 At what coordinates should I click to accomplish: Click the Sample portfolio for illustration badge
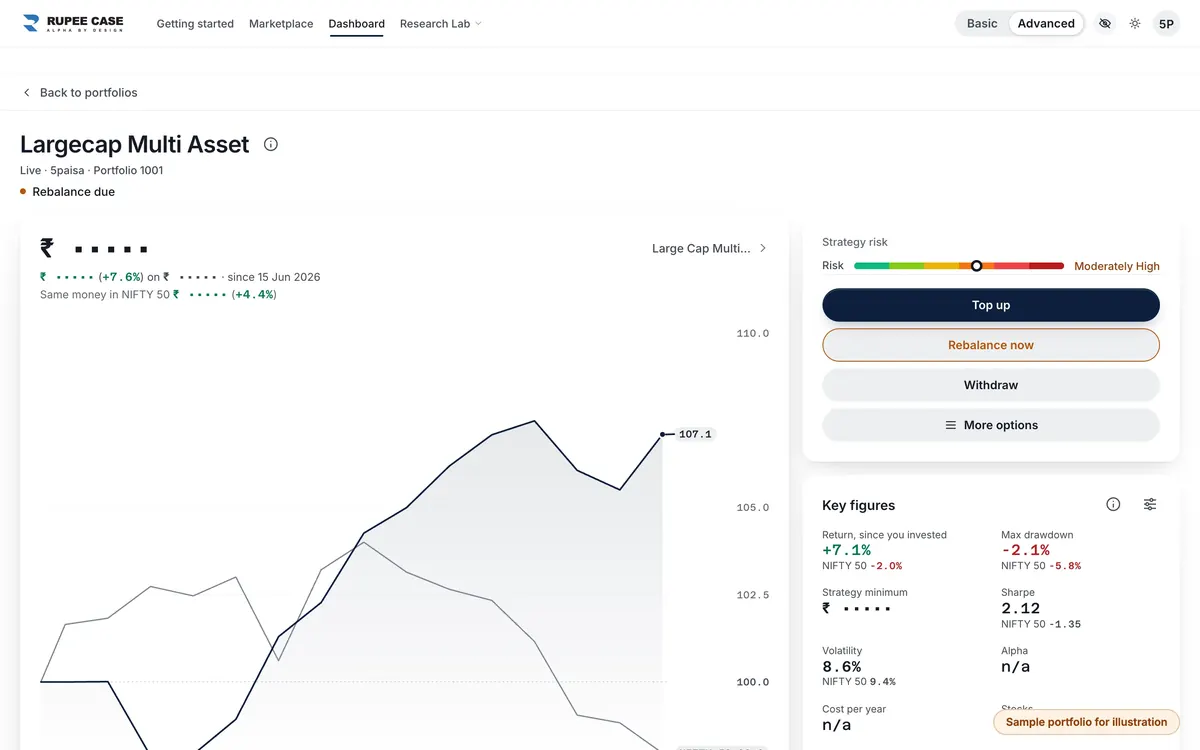click(x=1086, y=722)
